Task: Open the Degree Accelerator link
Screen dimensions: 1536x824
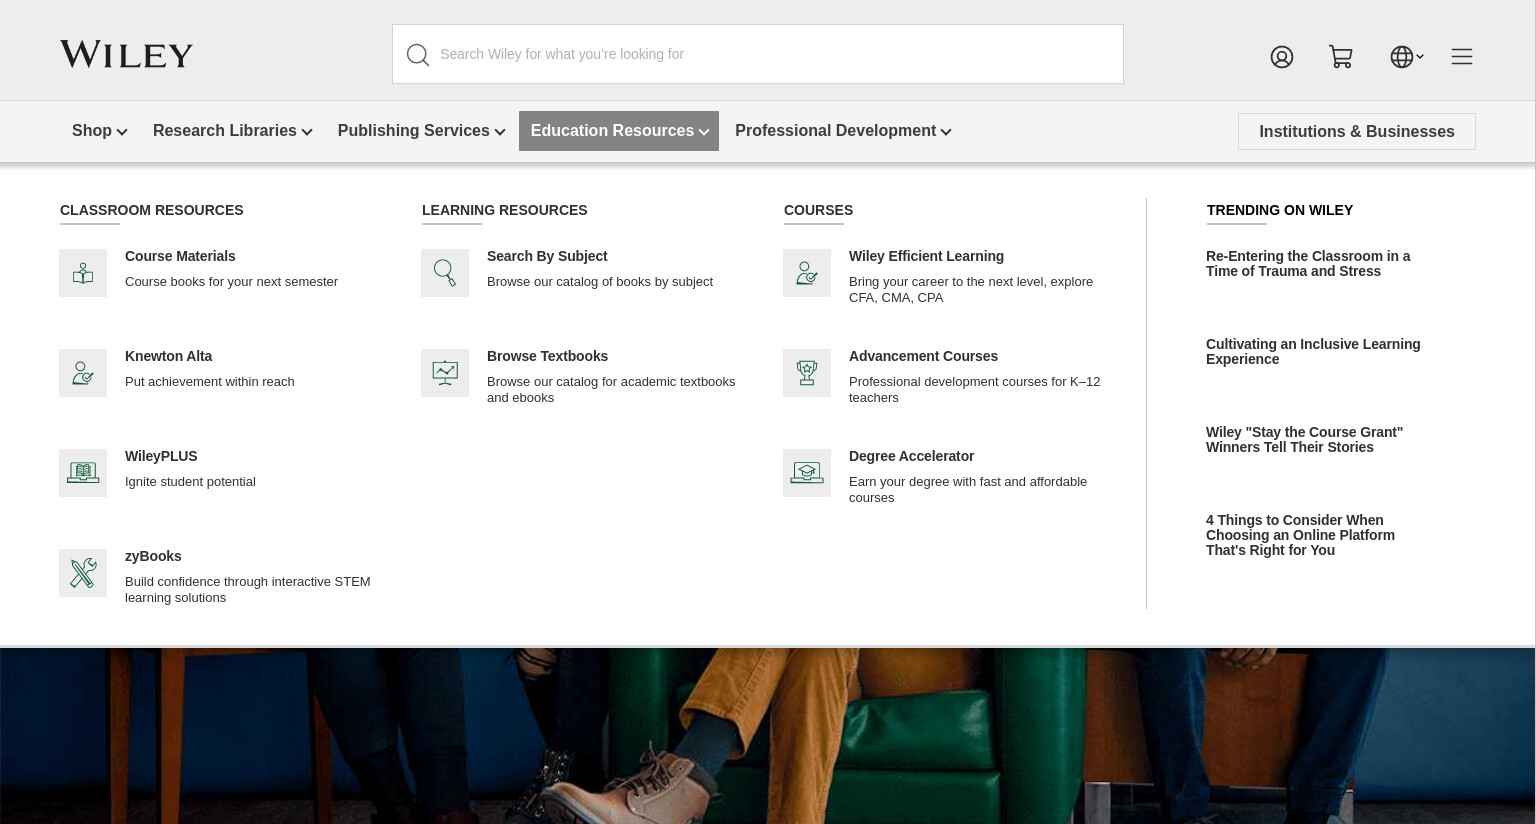Action: coord(911,456)
